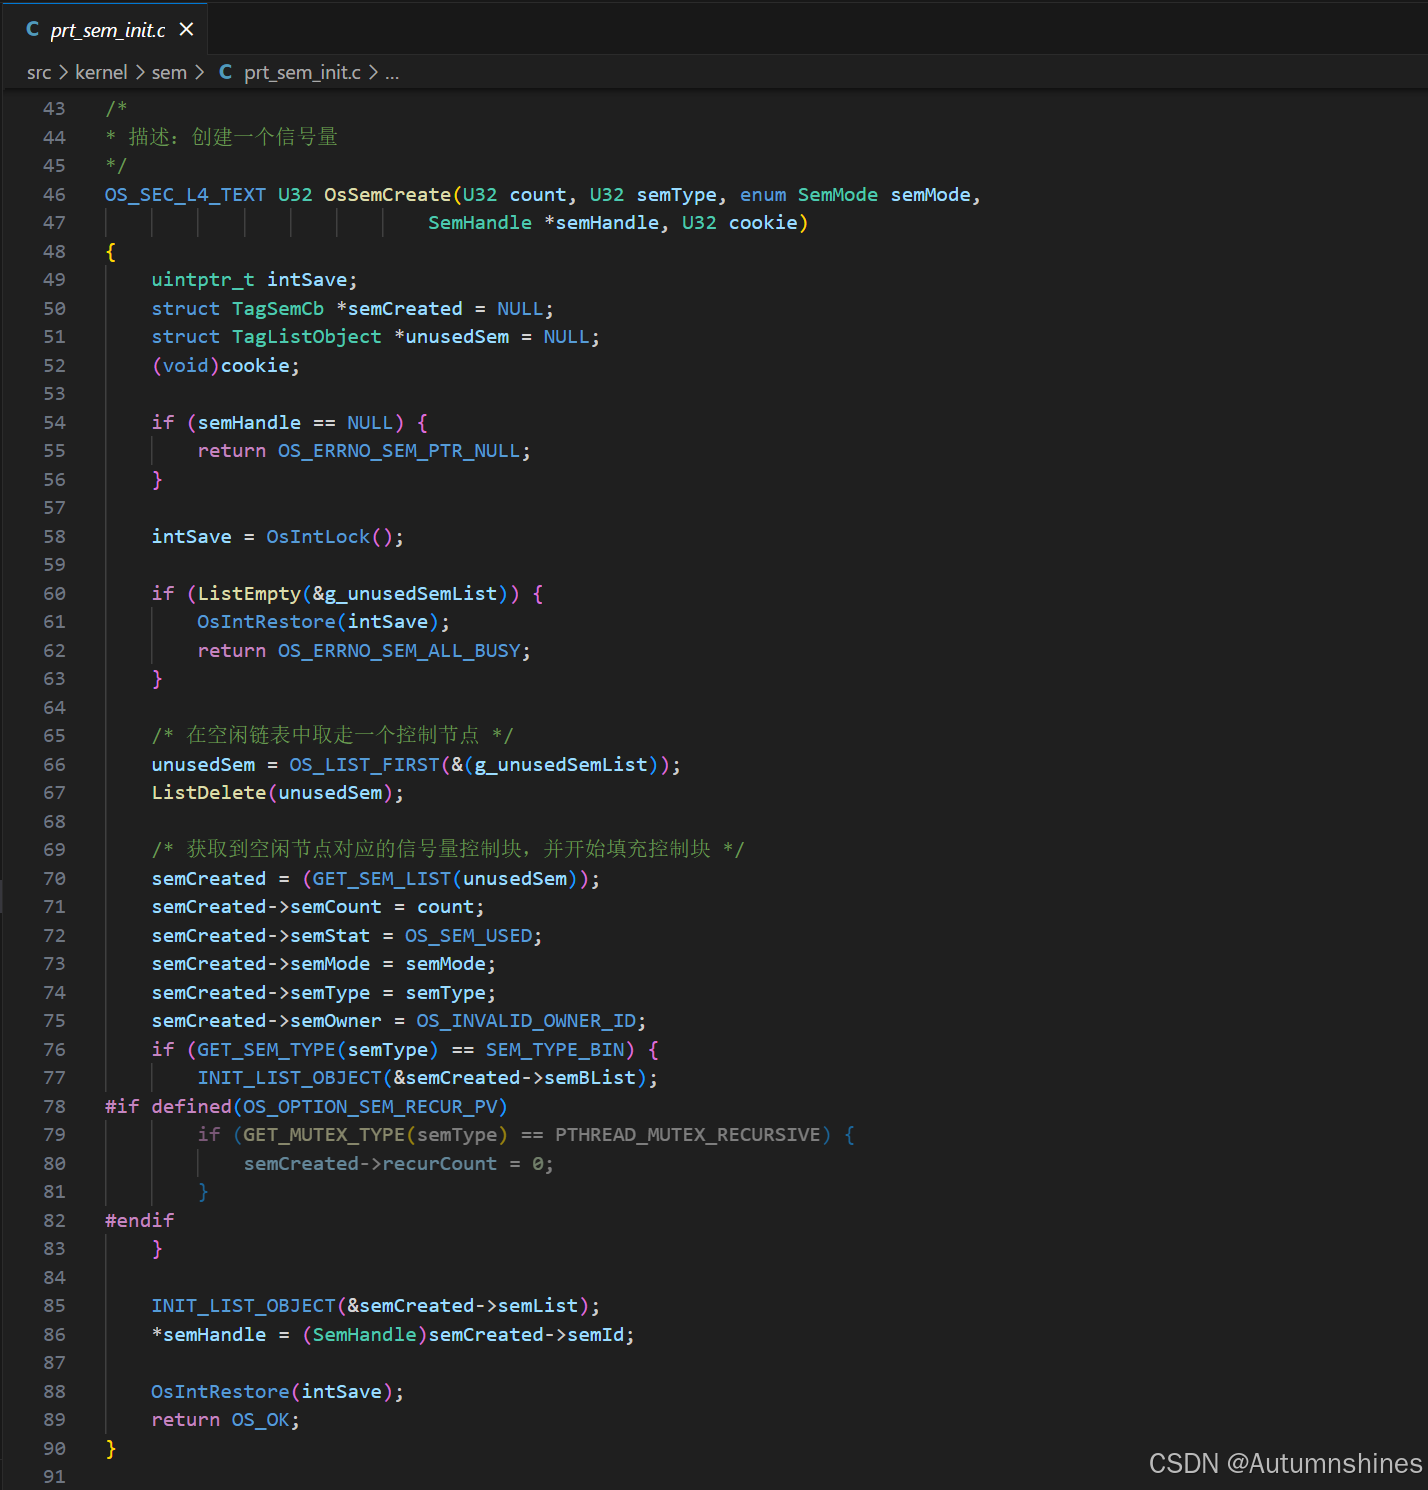Viewport: 1428px width, 1490px height.
Task: Open the kernel breadcrumb folder
Action: (x=101, y=73)
